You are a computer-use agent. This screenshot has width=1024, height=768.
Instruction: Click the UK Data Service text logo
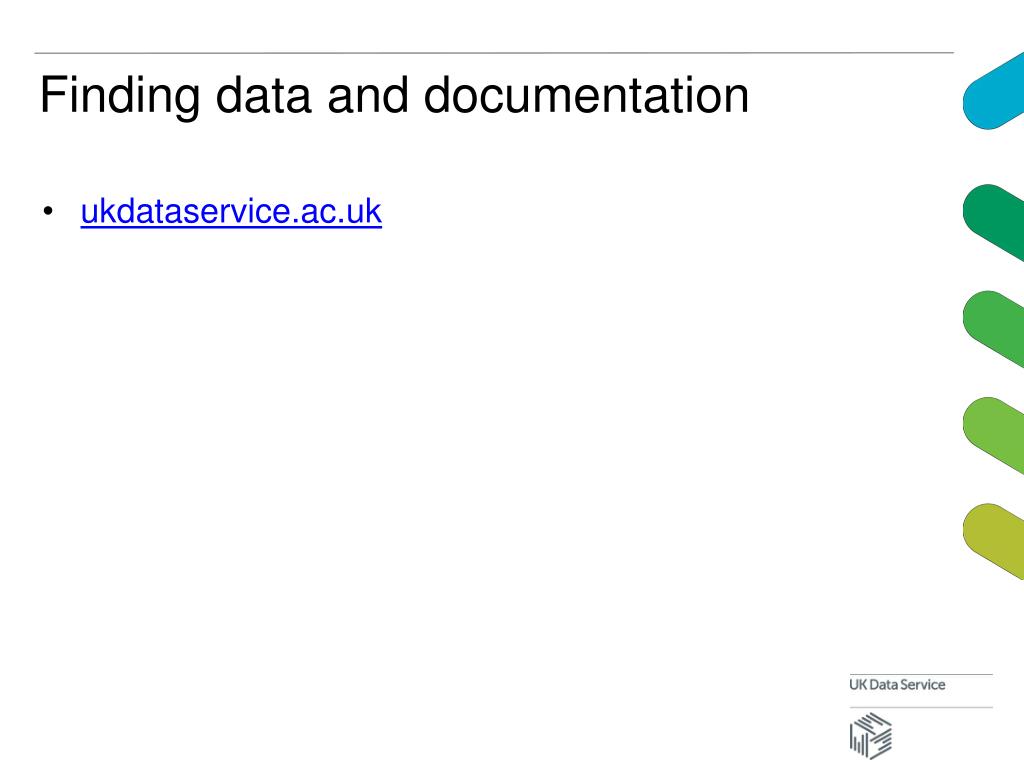click(897, 685)
